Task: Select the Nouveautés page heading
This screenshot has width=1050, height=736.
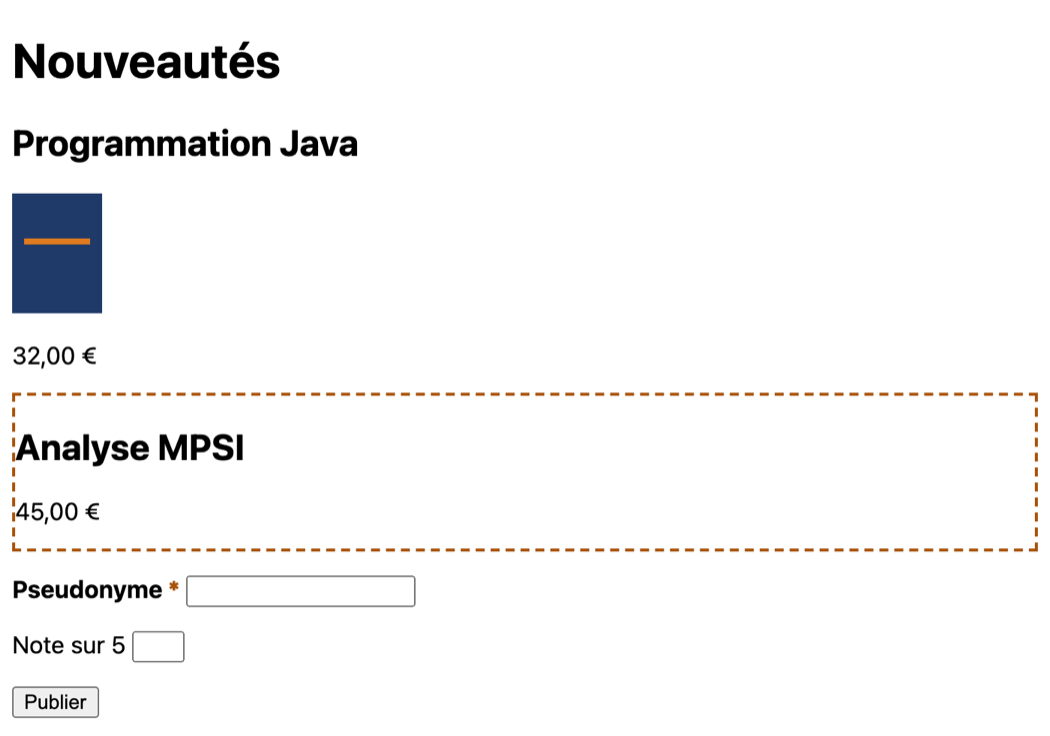Action: click(x=146, y=62)
